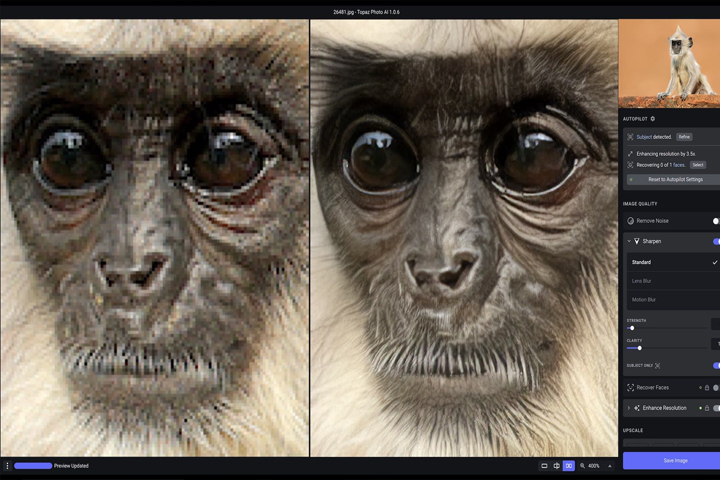
Task: Switch to single view mode
Action: click(x=544, y=466)
